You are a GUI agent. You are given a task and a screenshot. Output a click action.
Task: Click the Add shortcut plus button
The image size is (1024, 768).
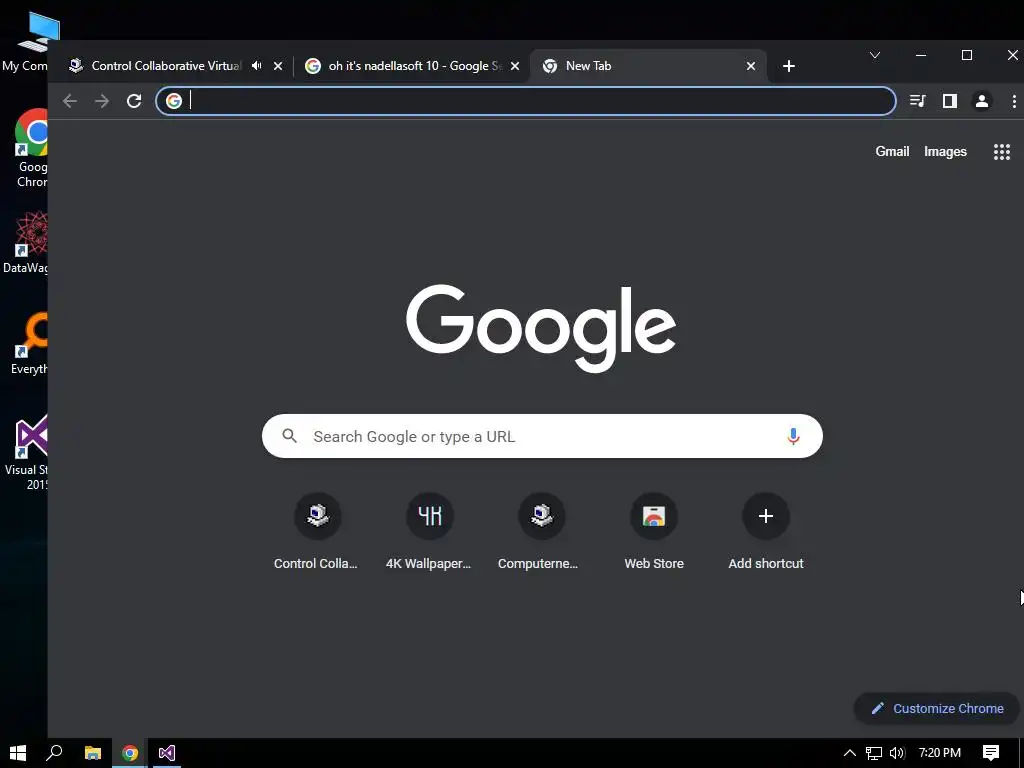[766, 516]
